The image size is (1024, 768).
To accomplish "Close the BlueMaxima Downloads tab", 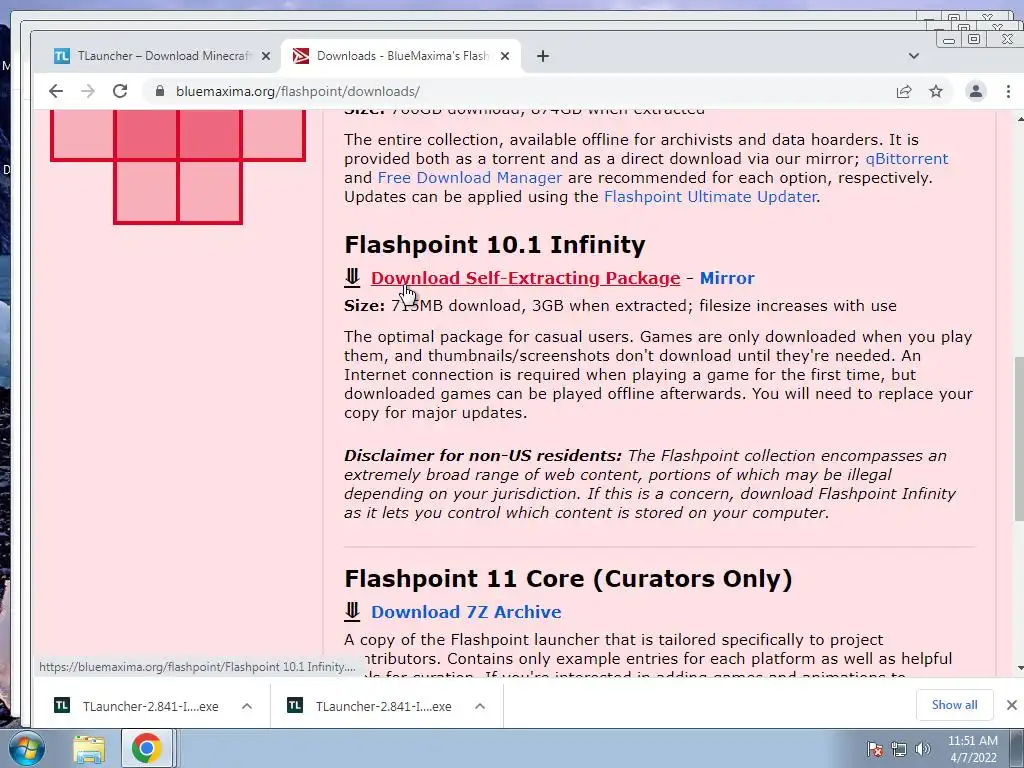I will point(505,56).
